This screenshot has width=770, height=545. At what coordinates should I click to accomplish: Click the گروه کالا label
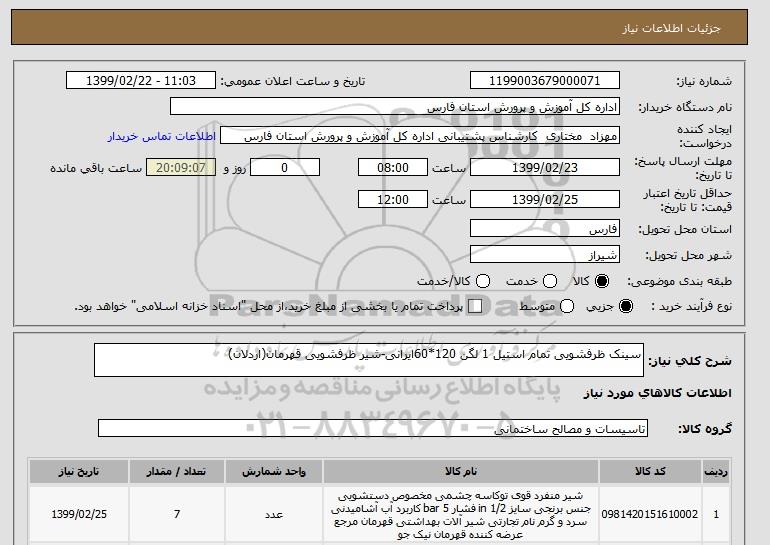coord(705,429)
